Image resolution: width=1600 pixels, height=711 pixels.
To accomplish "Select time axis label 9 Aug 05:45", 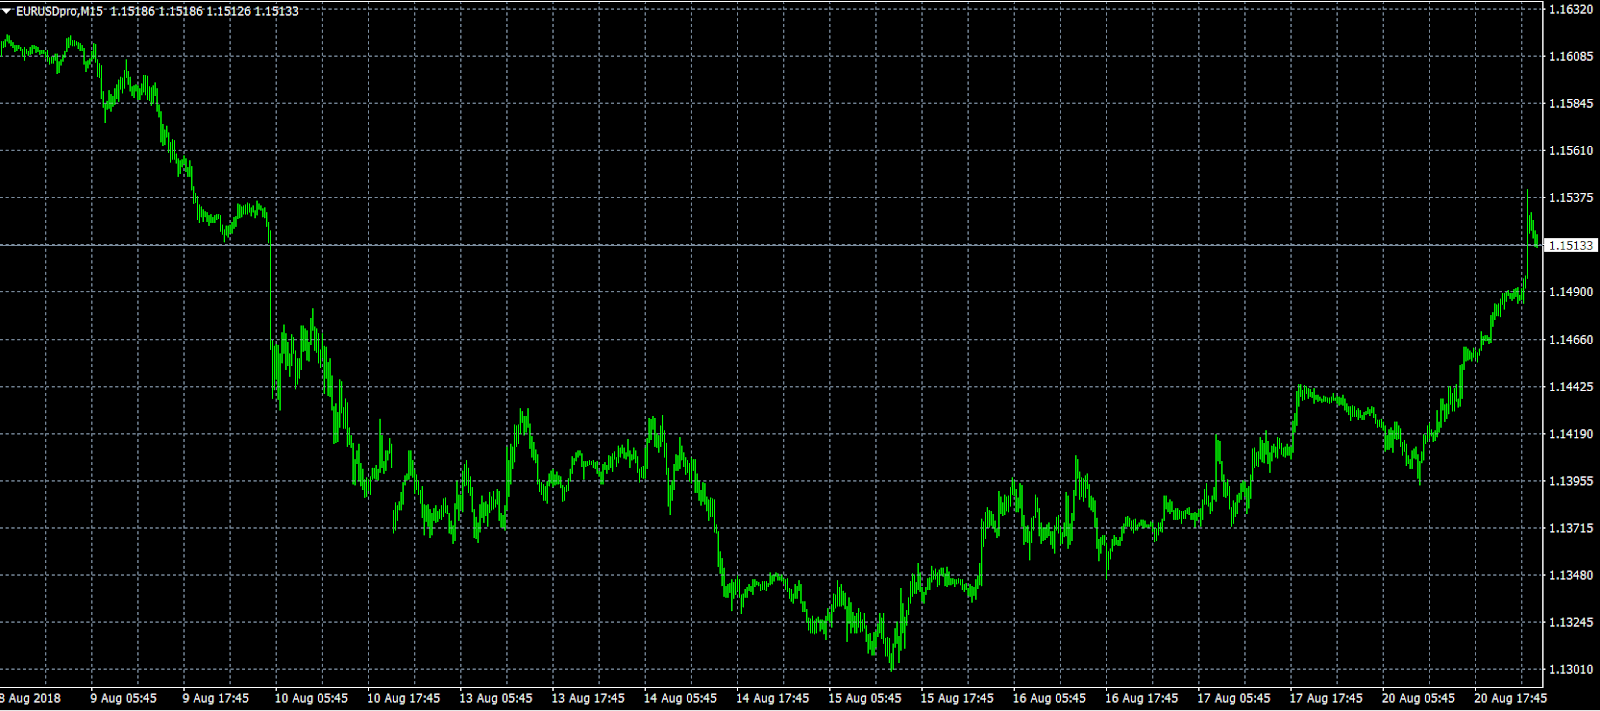I will click(123, 698).
